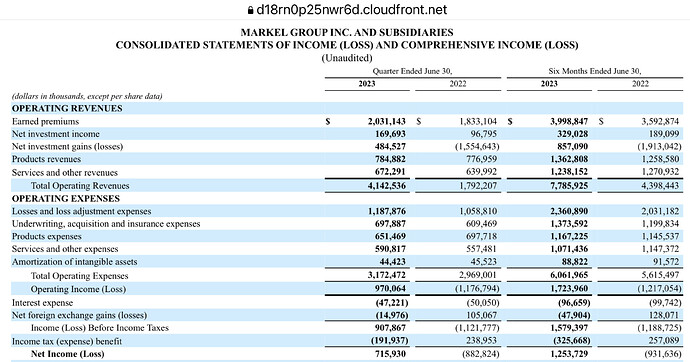This screenshot has width=690, height=362.
Task: Click the value 44,423
Action: pyautogui.click(x=393, y=262)
